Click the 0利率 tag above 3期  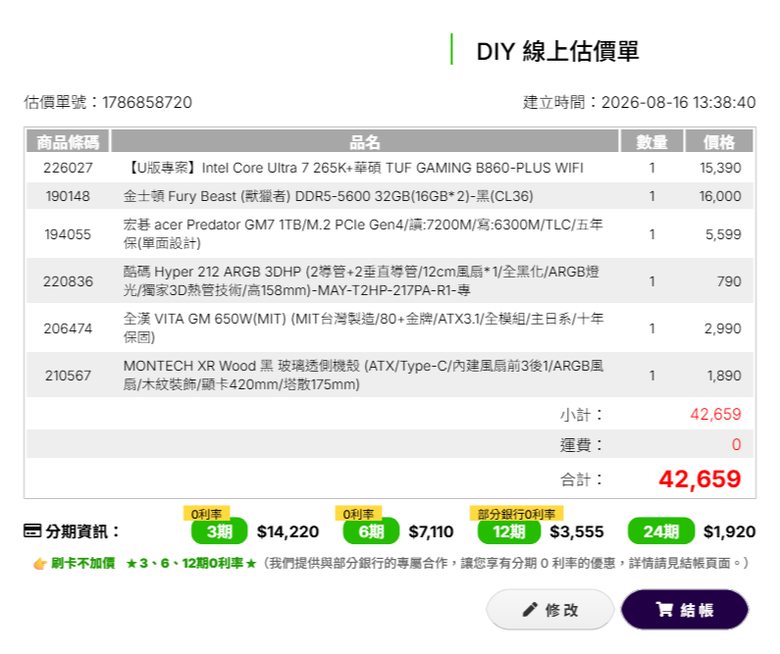click(206, 514)
